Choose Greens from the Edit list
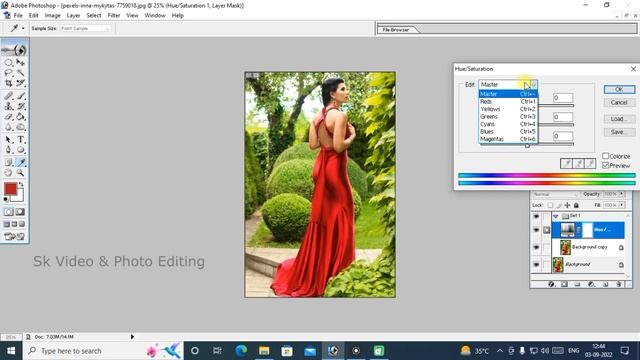Viewport: 640px width, 360px height. [508, 116]
